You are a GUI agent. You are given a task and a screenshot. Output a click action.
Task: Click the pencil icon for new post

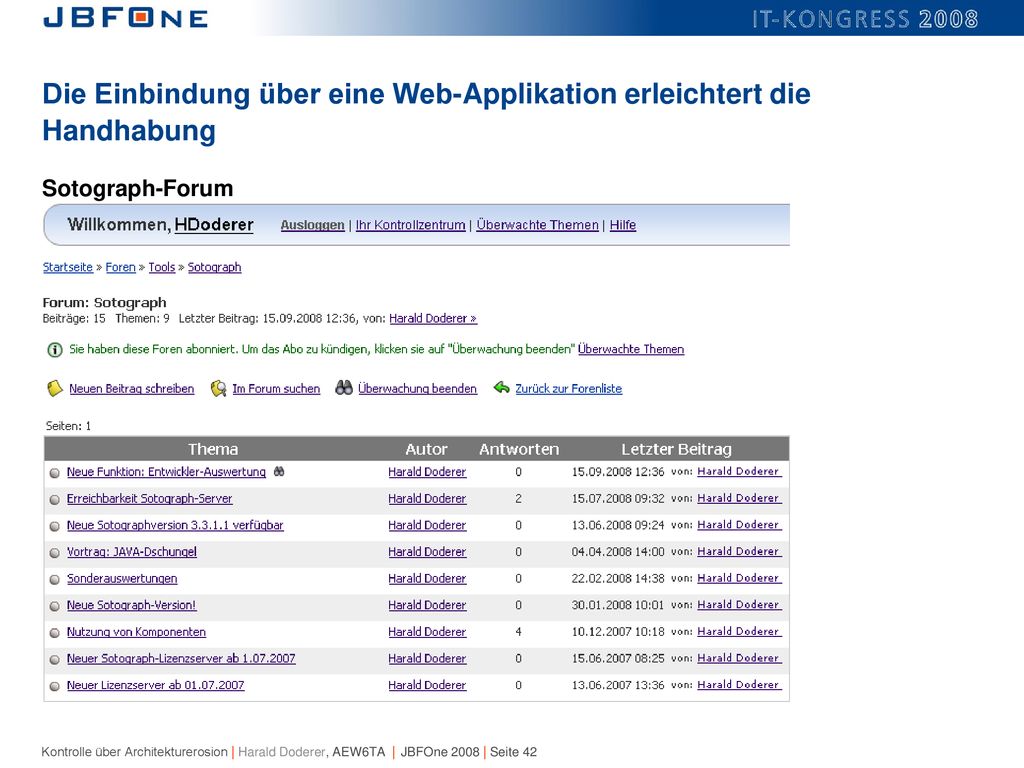[x=55, y=389]
